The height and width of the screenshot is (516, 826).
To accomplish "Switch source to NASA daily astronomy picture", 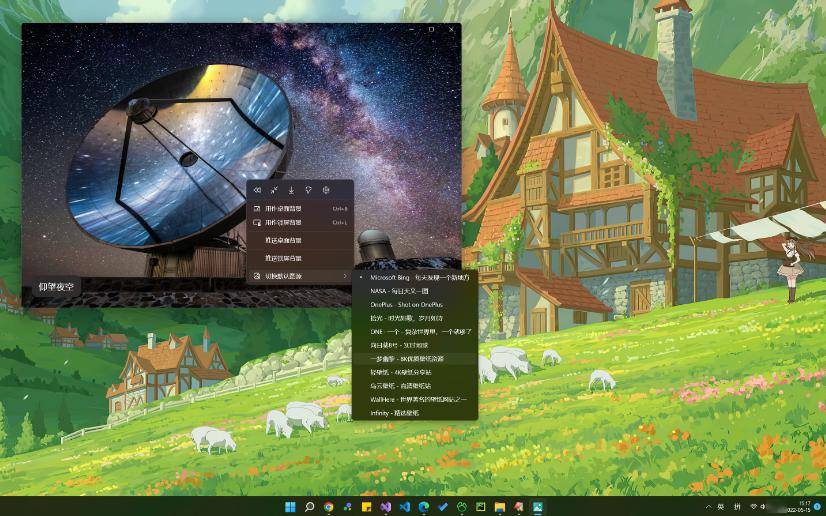I will [x=415, y=291].
